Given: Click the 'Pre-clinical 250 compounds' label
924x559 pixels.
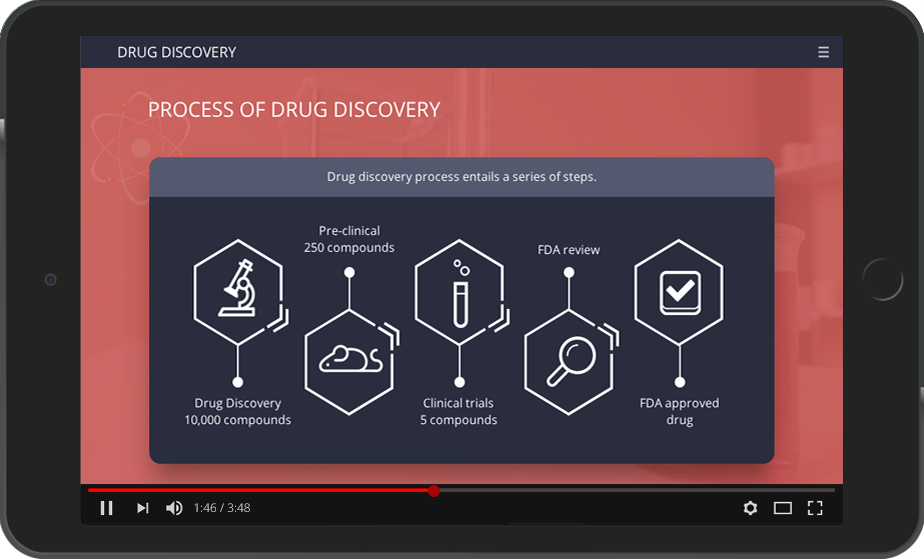Looking at the screenshot, I should [x=349, y=239].
